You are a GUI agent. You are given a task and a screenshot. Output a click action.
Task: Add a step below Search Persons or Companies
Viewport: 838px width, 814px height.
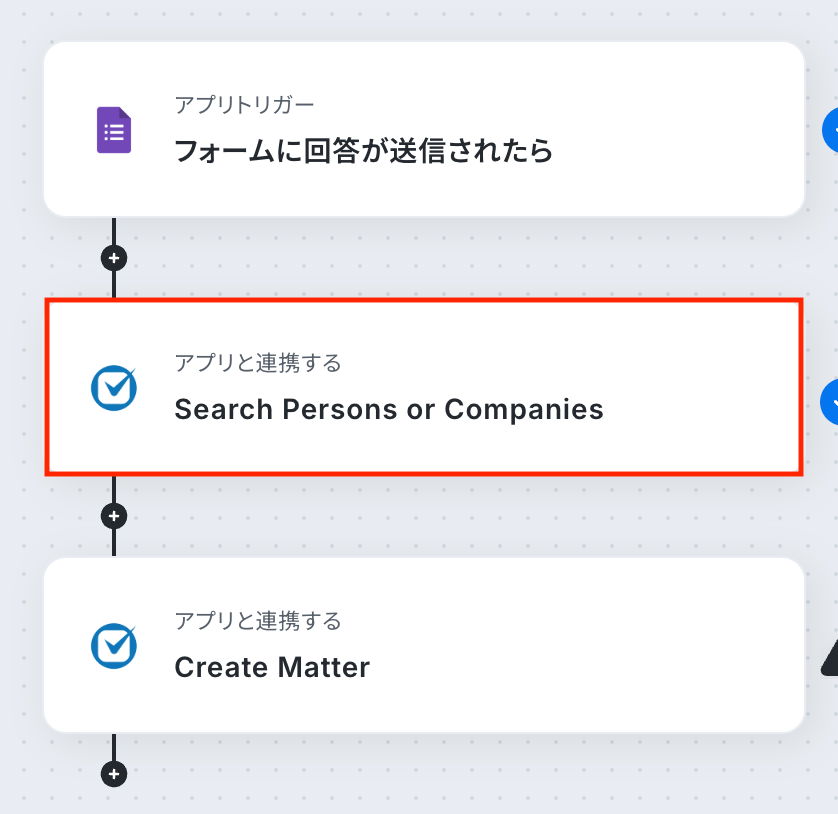pos(114,516)
